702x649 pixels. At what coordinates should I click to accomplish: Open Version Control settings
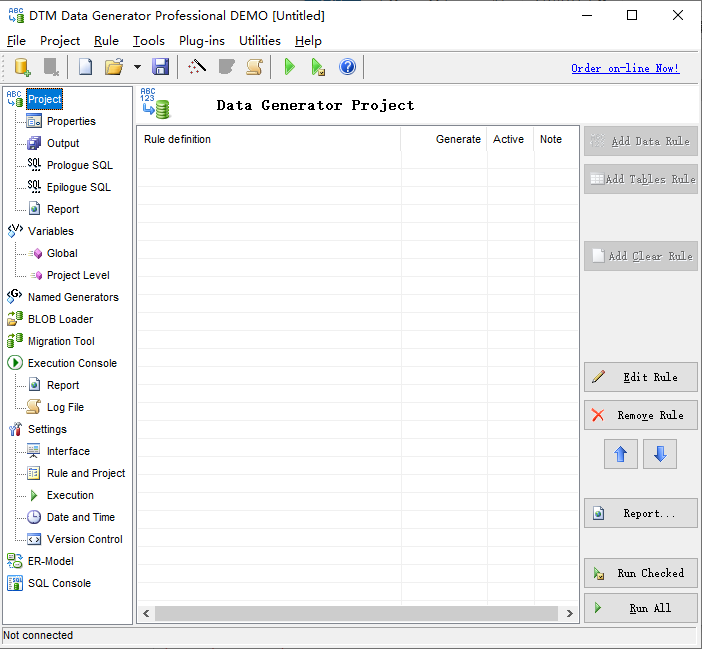pyautogui.click(x=85, y=539)
